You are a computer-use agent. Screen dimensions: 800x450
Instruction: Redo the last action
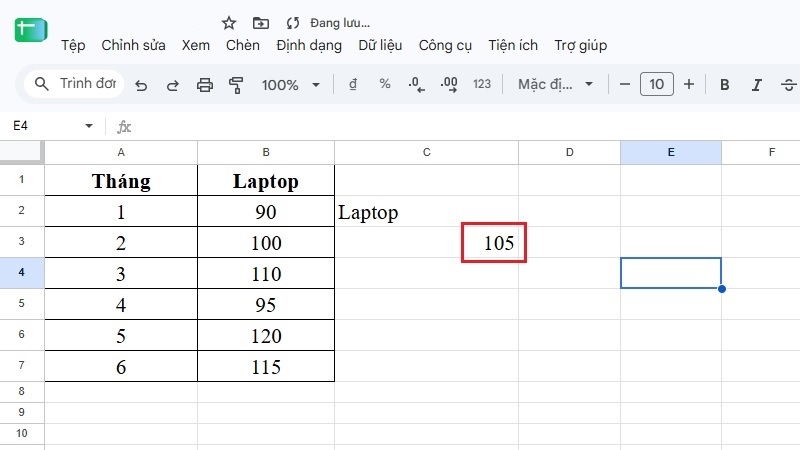coord(172,85)
